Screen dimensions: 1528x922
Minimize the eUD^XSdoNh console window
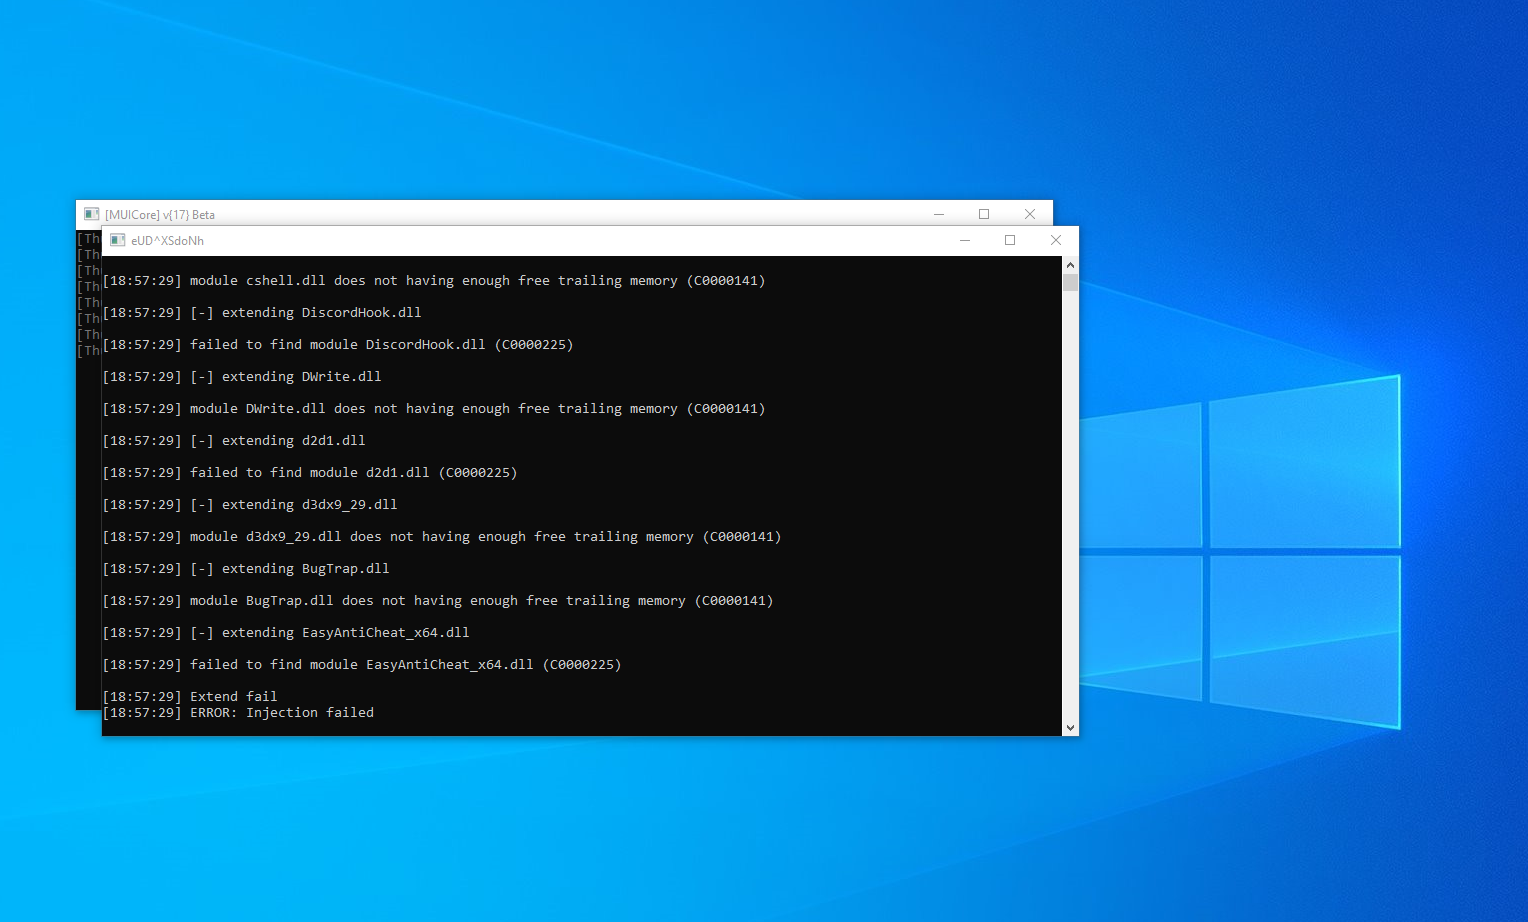(965, 240)
